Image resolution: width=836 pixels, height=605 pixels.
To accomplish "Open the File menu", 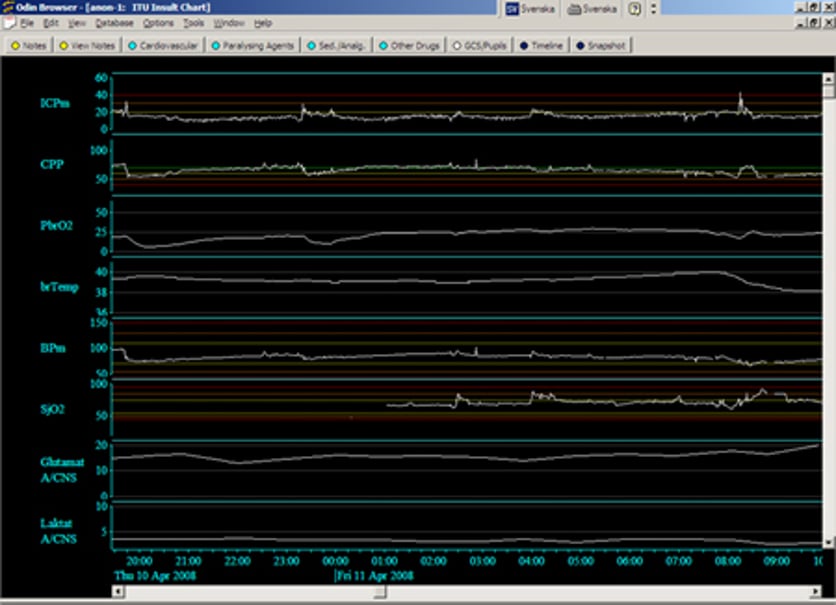I will pos(27,22).
